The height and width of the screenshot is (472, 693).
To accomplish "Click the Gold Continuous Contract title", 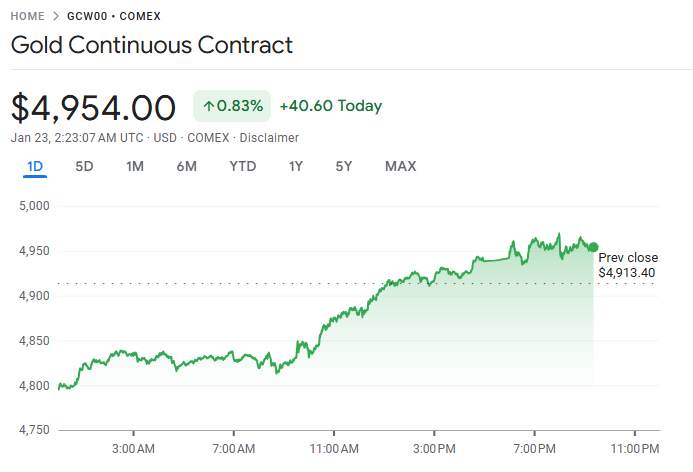I will (x=152, y=45).
